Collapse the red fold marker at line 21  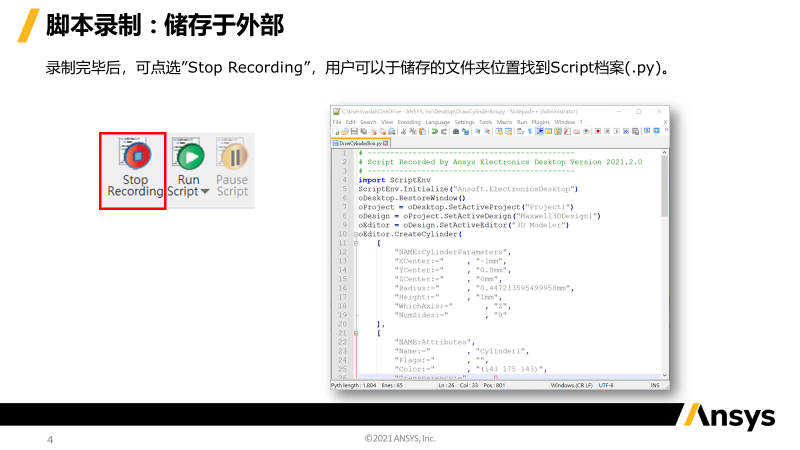(x=356, y=333)
